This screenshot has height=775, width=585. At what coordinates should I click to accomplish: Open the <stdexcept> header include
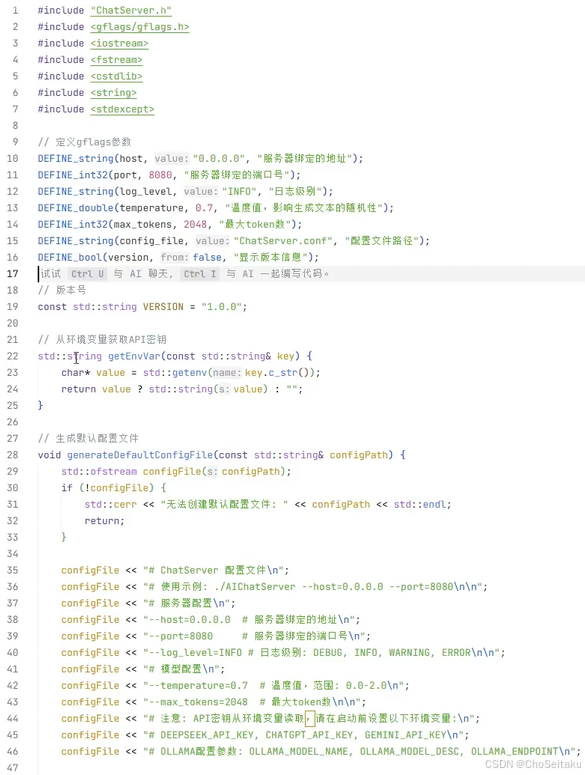[x=122, y=109]
